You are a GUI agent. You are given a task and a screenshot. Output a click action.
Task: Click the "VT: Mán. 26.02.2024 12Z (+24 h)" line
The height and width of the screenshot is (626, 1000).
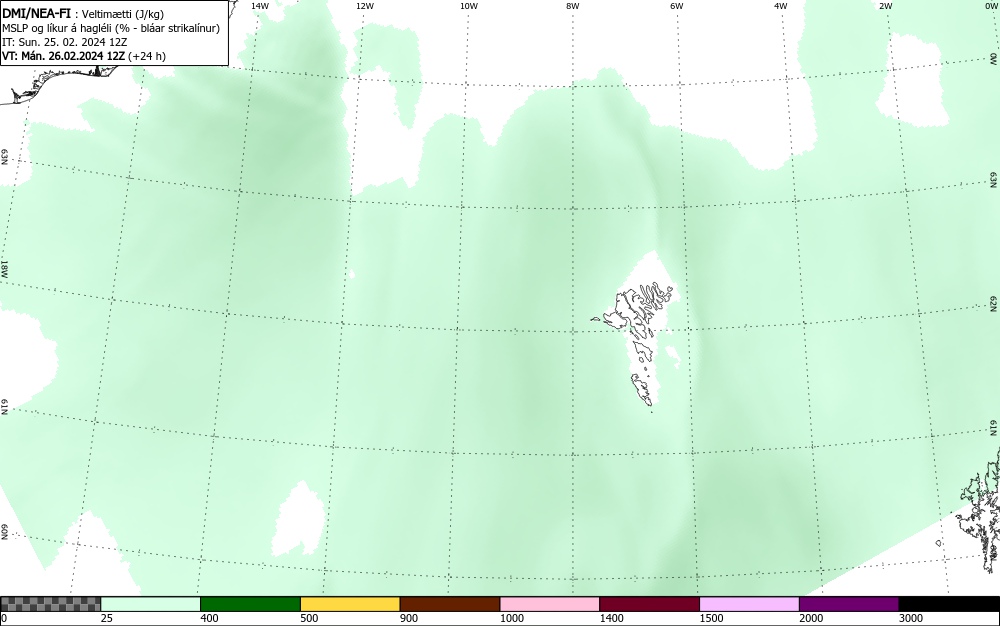click(84, 56)
